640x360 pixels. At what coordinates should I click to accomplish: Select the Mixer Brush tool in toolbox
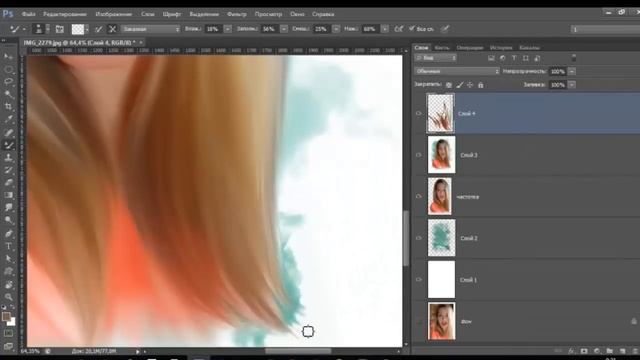[8, 145]
